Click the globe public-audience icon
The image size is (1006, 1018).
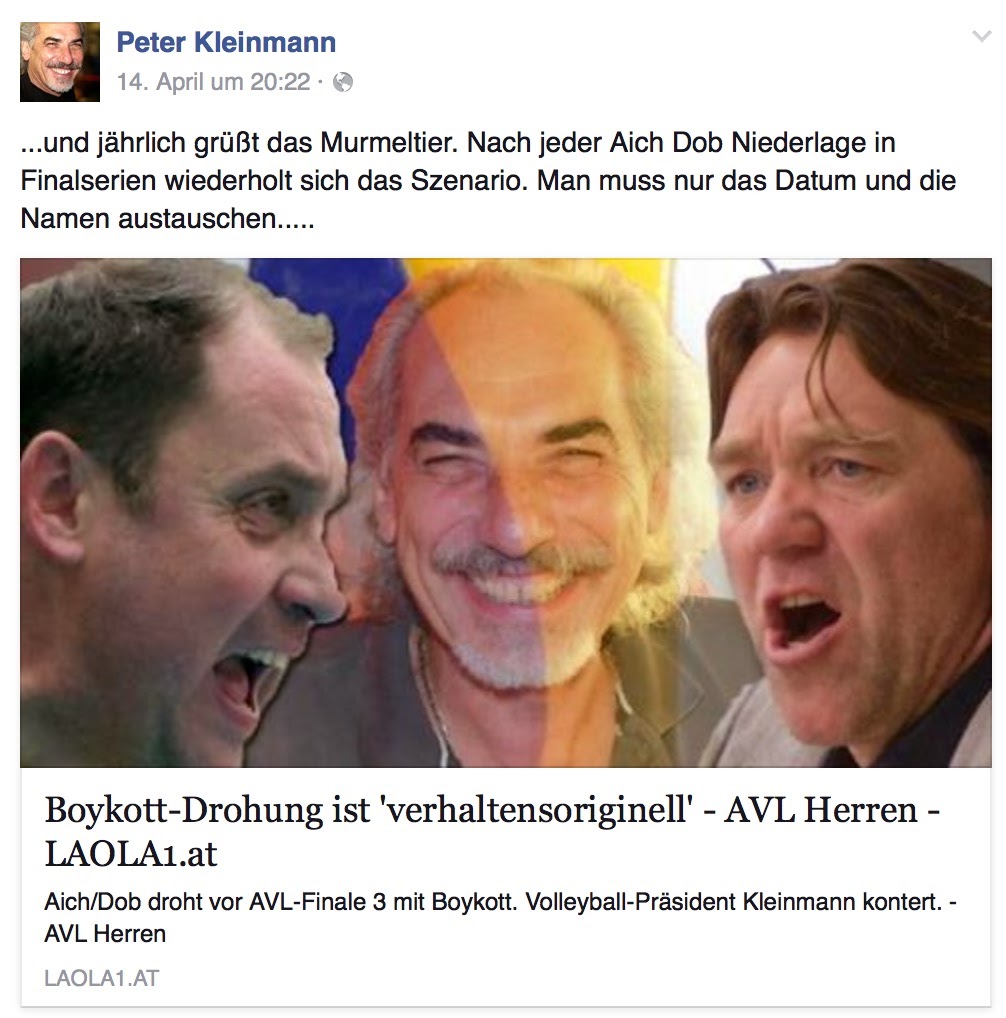343,82
